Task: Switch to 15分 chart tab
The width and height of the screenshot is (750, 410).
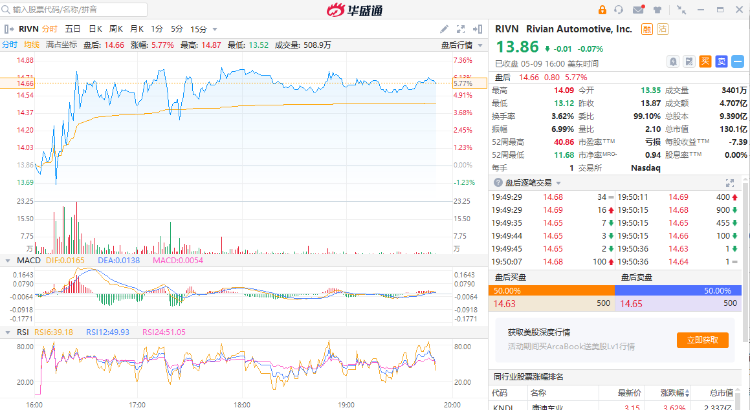Action: [x=199, y=29]
